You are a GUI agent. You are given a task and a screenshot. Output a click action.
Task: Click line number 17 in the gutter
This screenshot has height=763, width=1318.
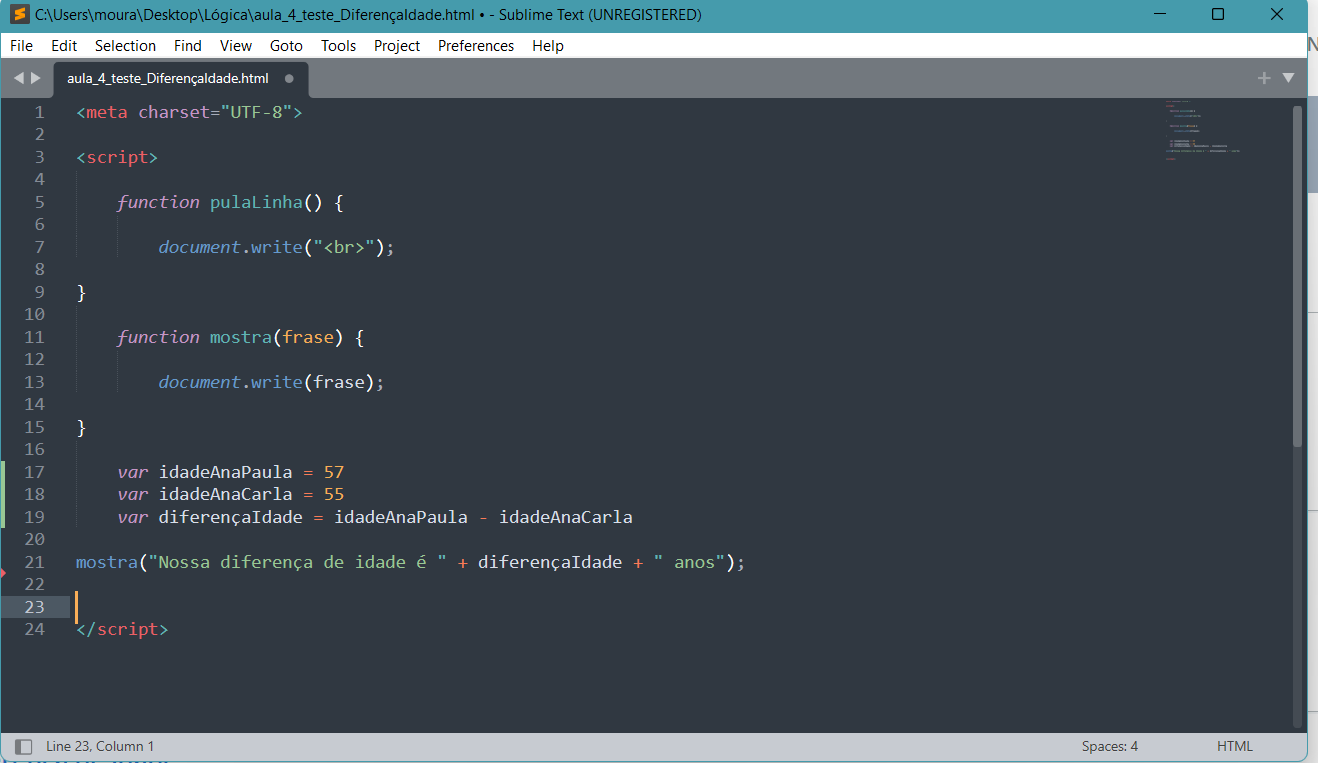click(34, 472)
